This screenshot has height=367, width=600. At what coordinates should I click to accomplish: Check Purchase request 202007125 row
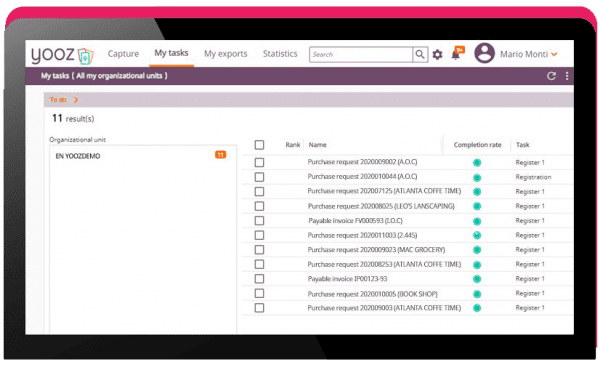click(x=259, y=192)
